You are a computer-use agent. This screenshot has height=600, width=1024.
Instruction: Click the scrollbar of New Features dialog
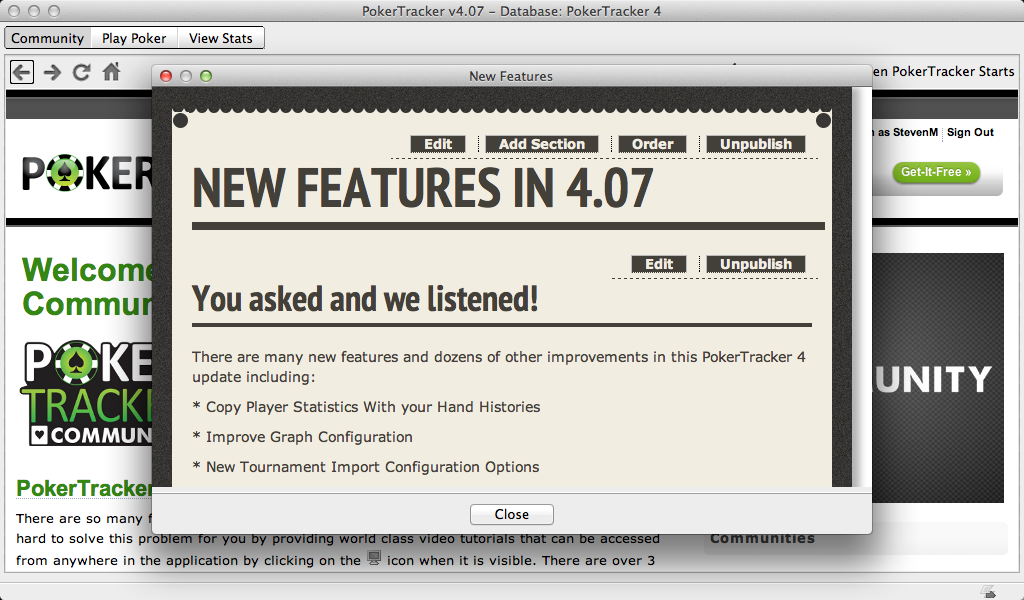[862, 287]
